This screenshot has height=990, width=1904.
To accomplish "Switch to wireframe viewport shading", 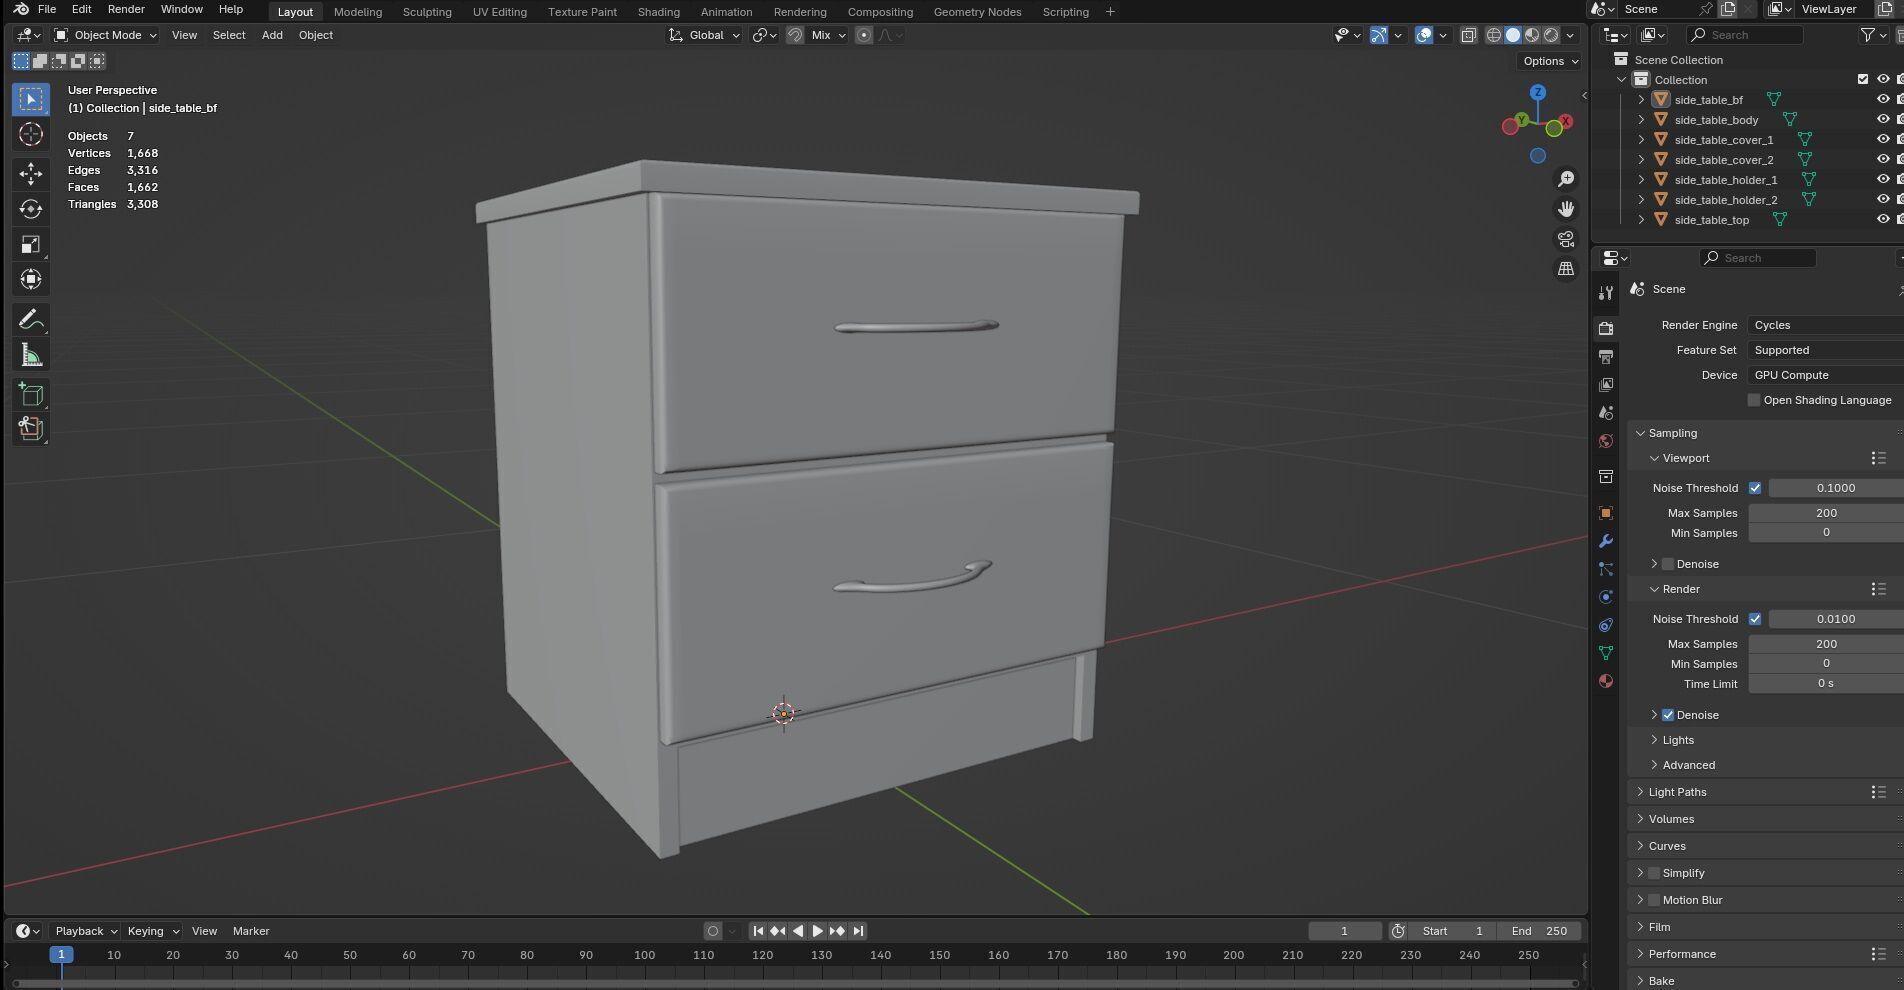I will (x=1494, y=35).
